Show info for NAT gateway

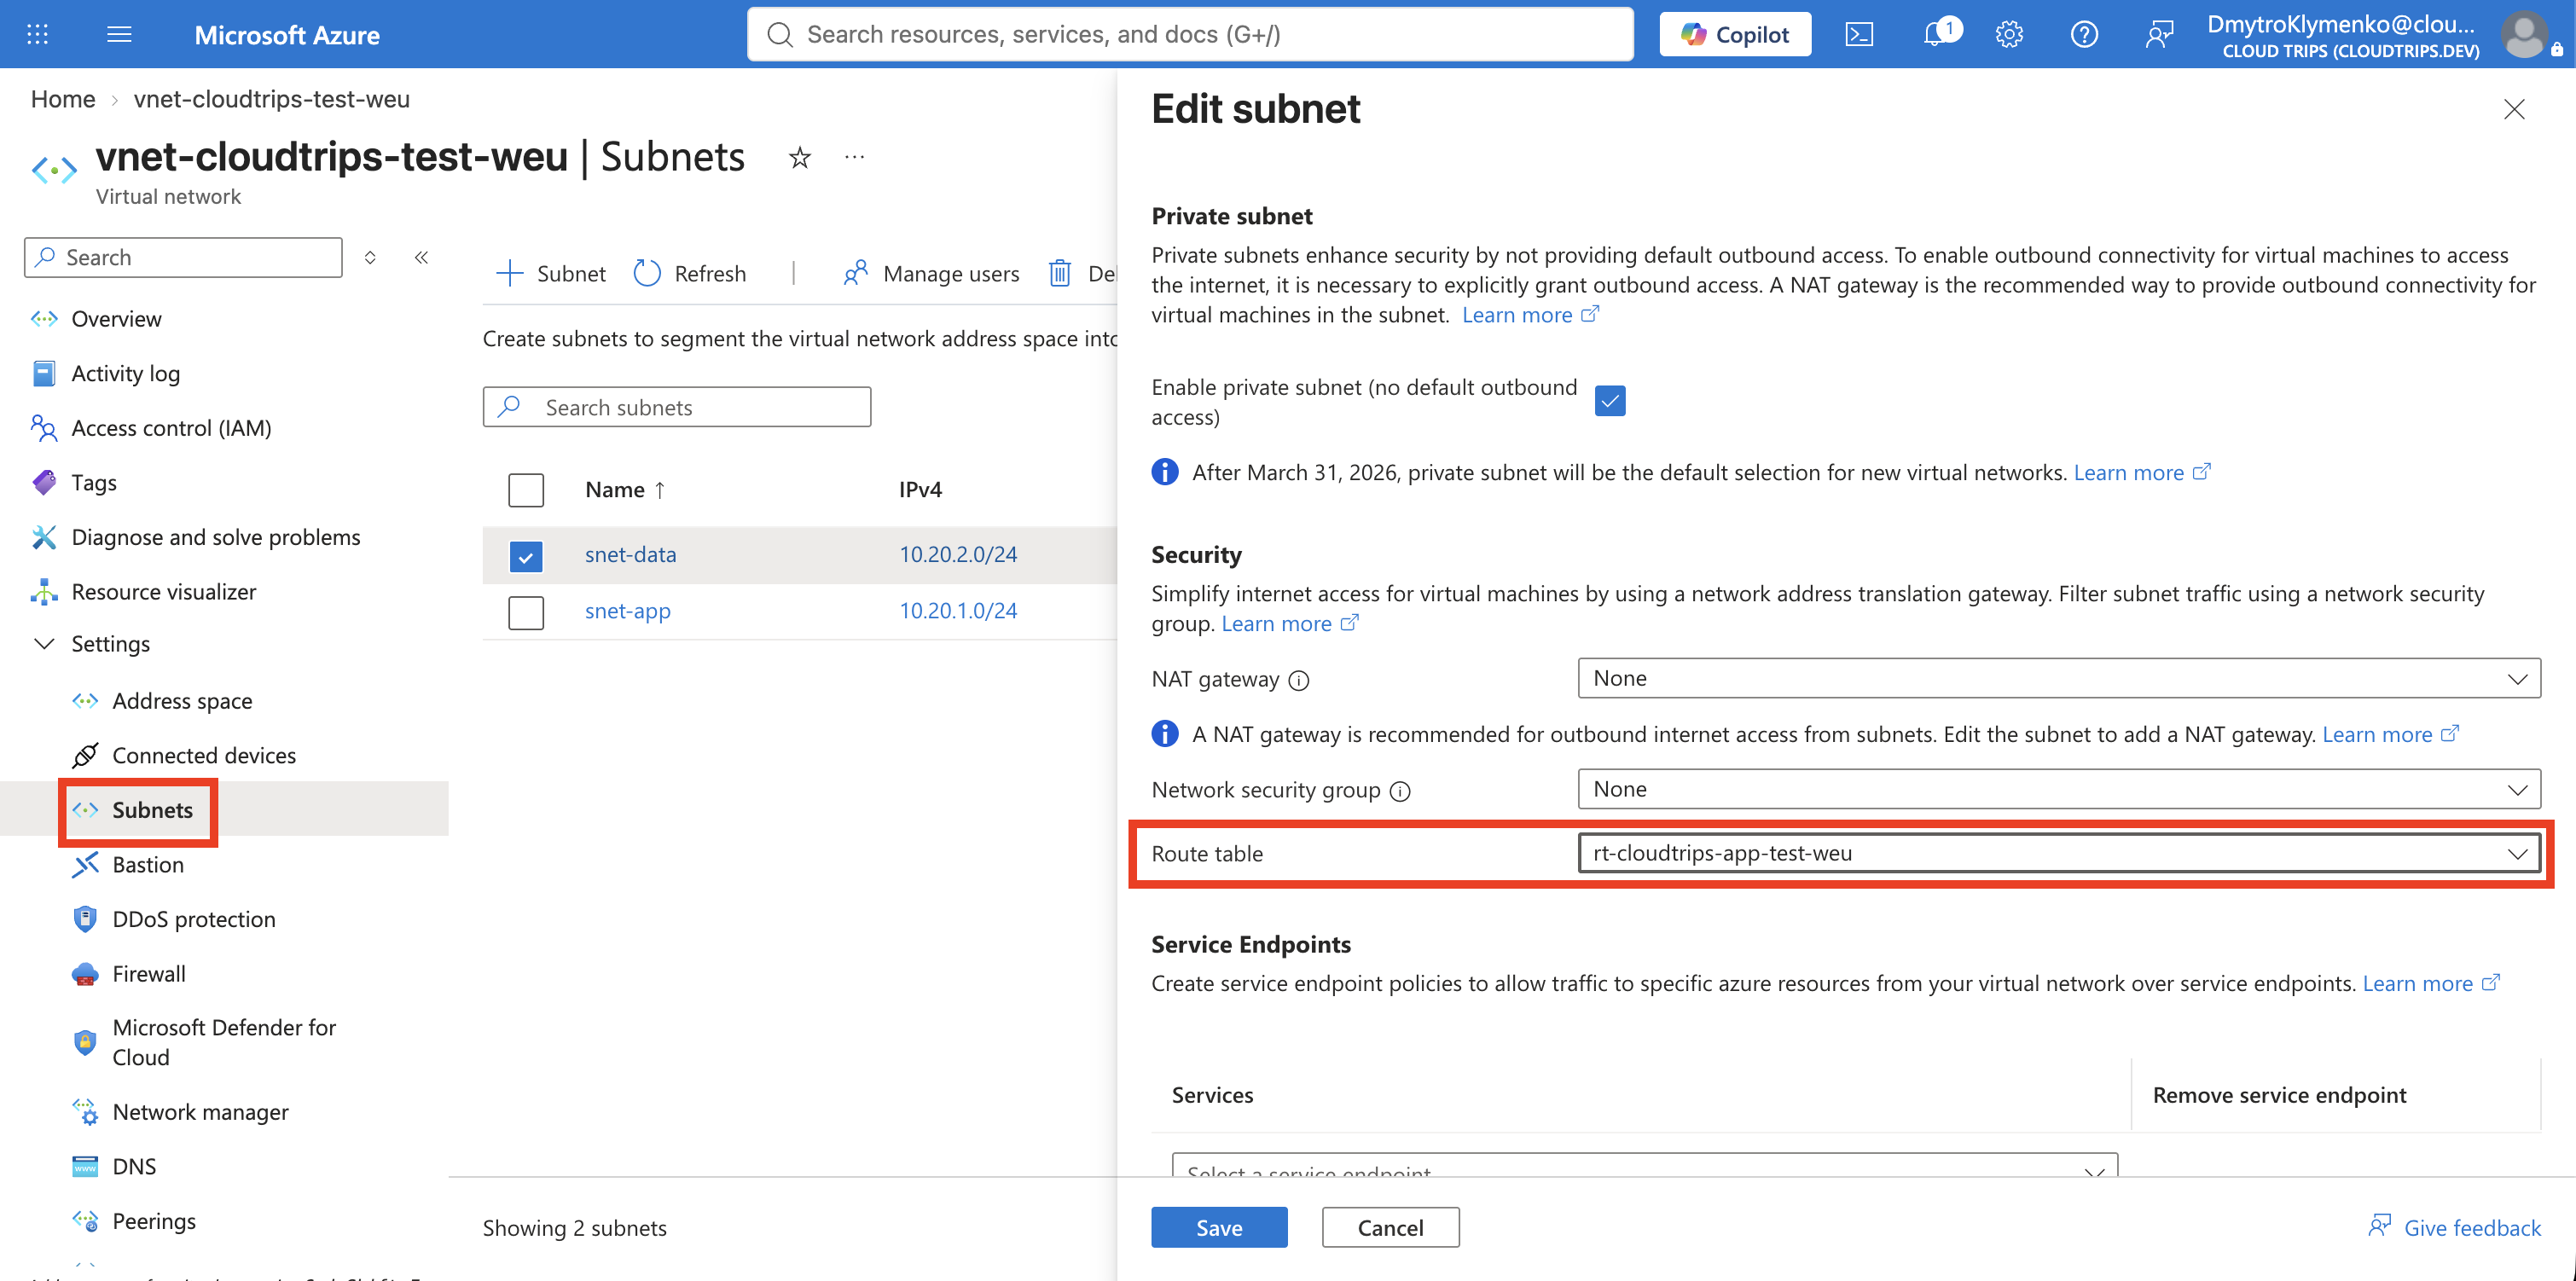click(1298, 680)
